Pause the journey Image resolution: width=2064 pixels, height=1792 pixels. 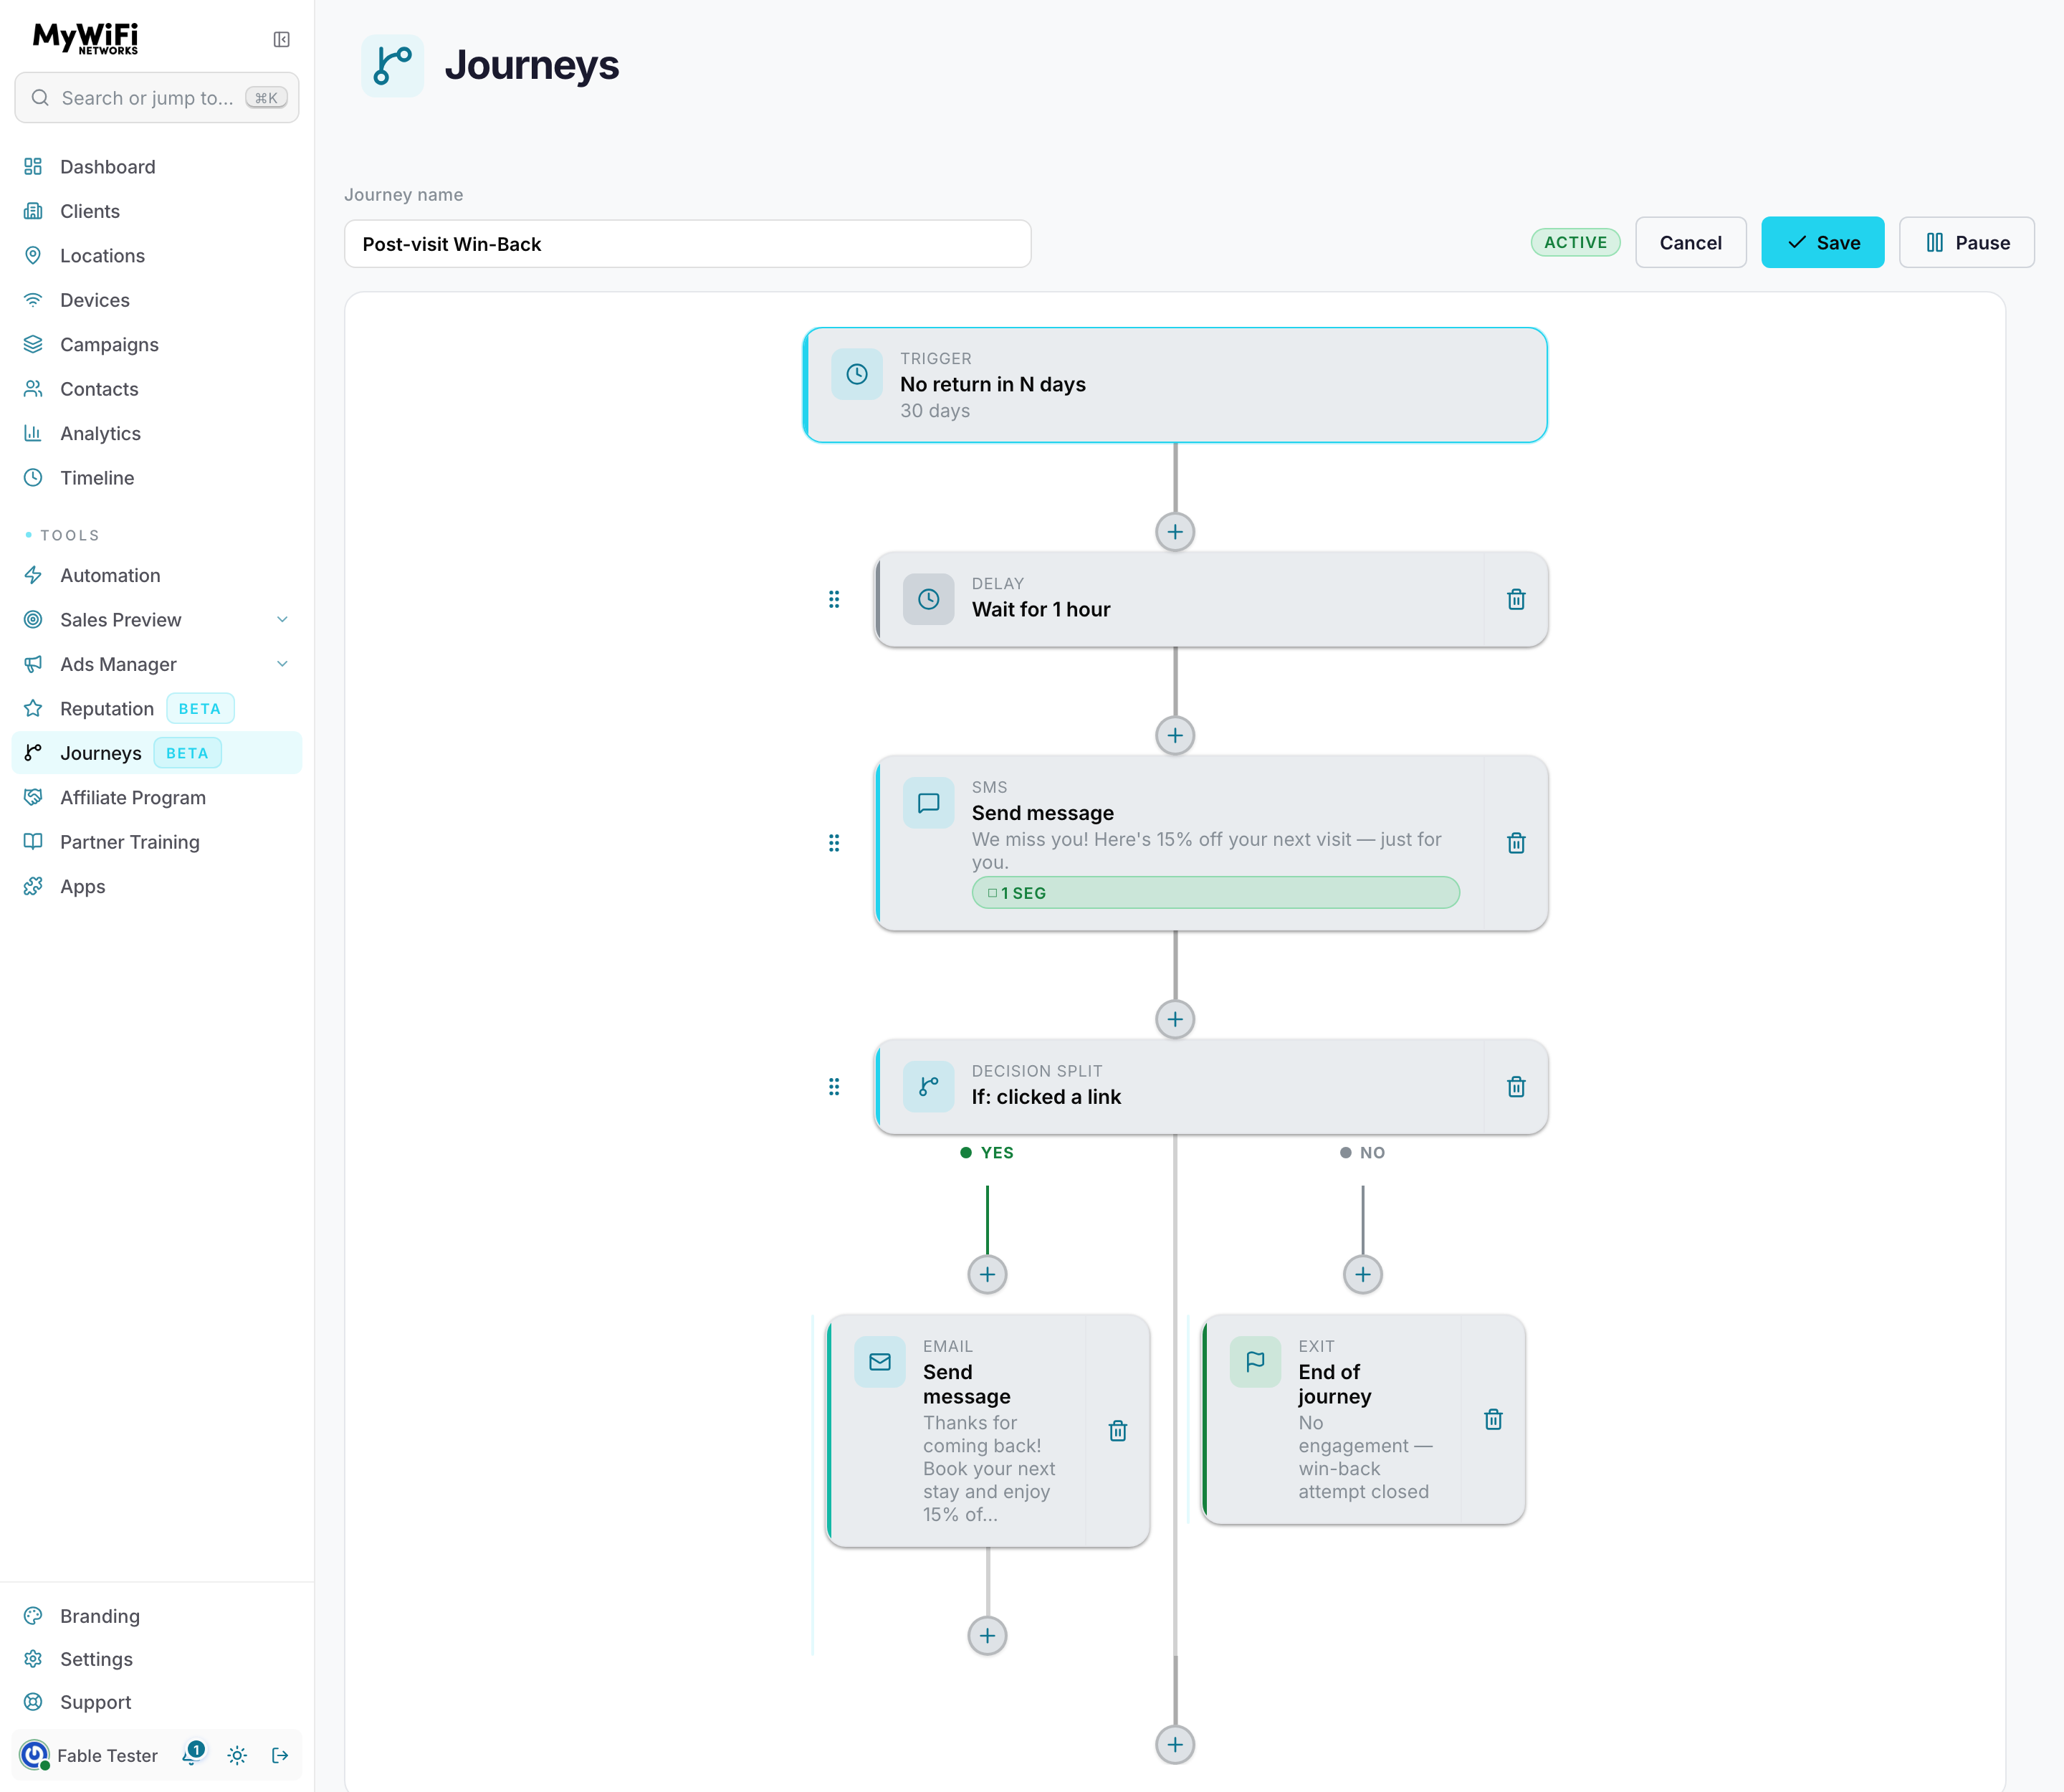tap(1966, 242)
